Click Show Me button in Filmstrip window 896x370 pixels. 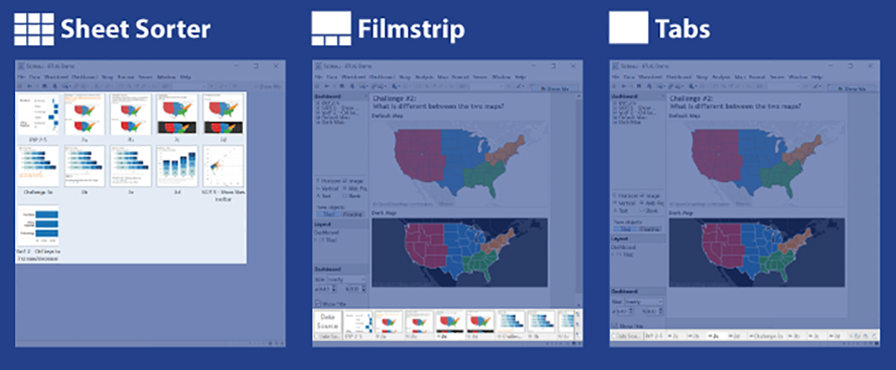[x=555, y=89]
